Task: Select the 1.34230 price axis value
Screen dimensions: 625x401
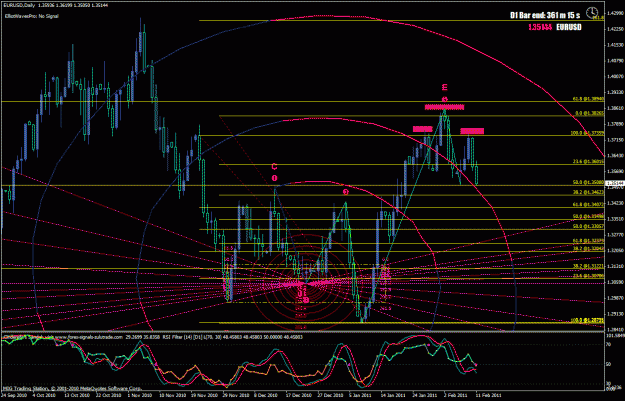Action: click(x=615, y=203)
